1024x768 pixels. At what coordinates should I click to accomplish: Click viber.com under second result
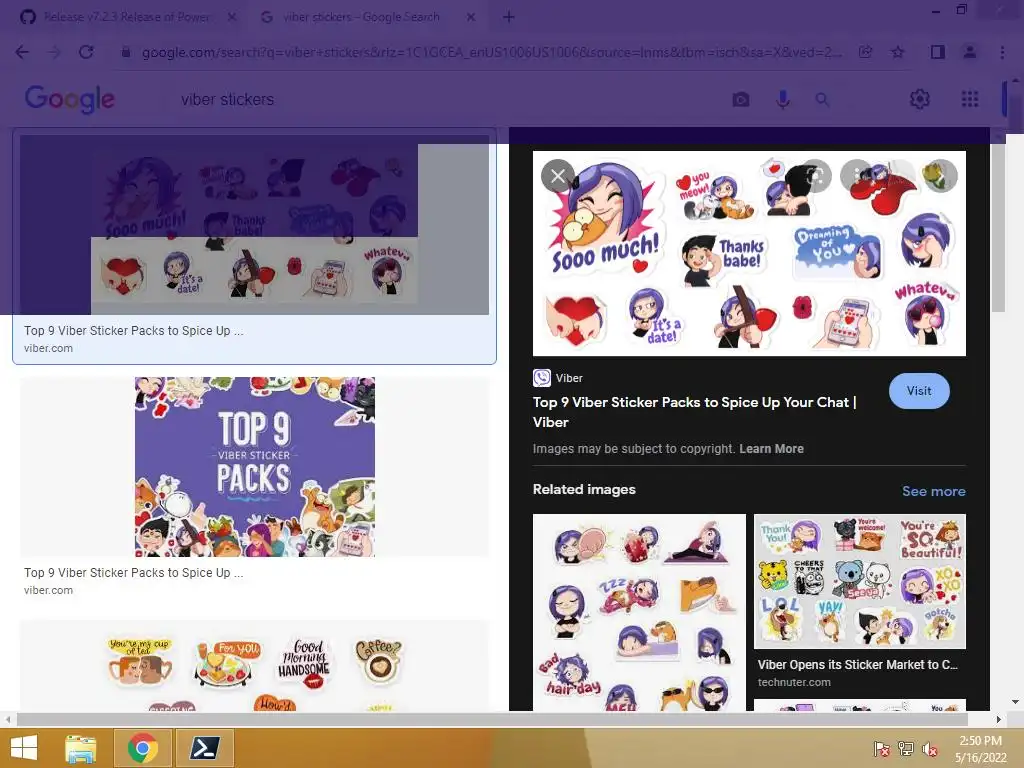48,590
